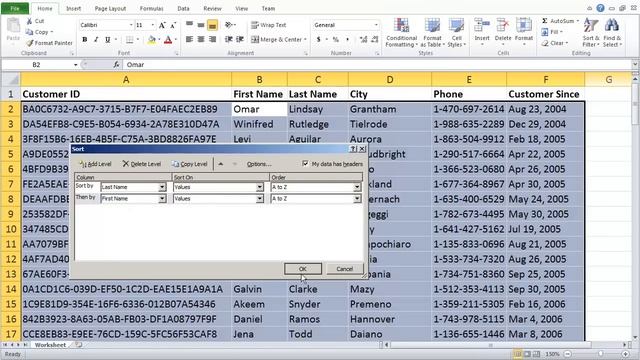Open Sort by column dropdown (Last Name)
Screen dimensions: 640x360
pos(162,187)
